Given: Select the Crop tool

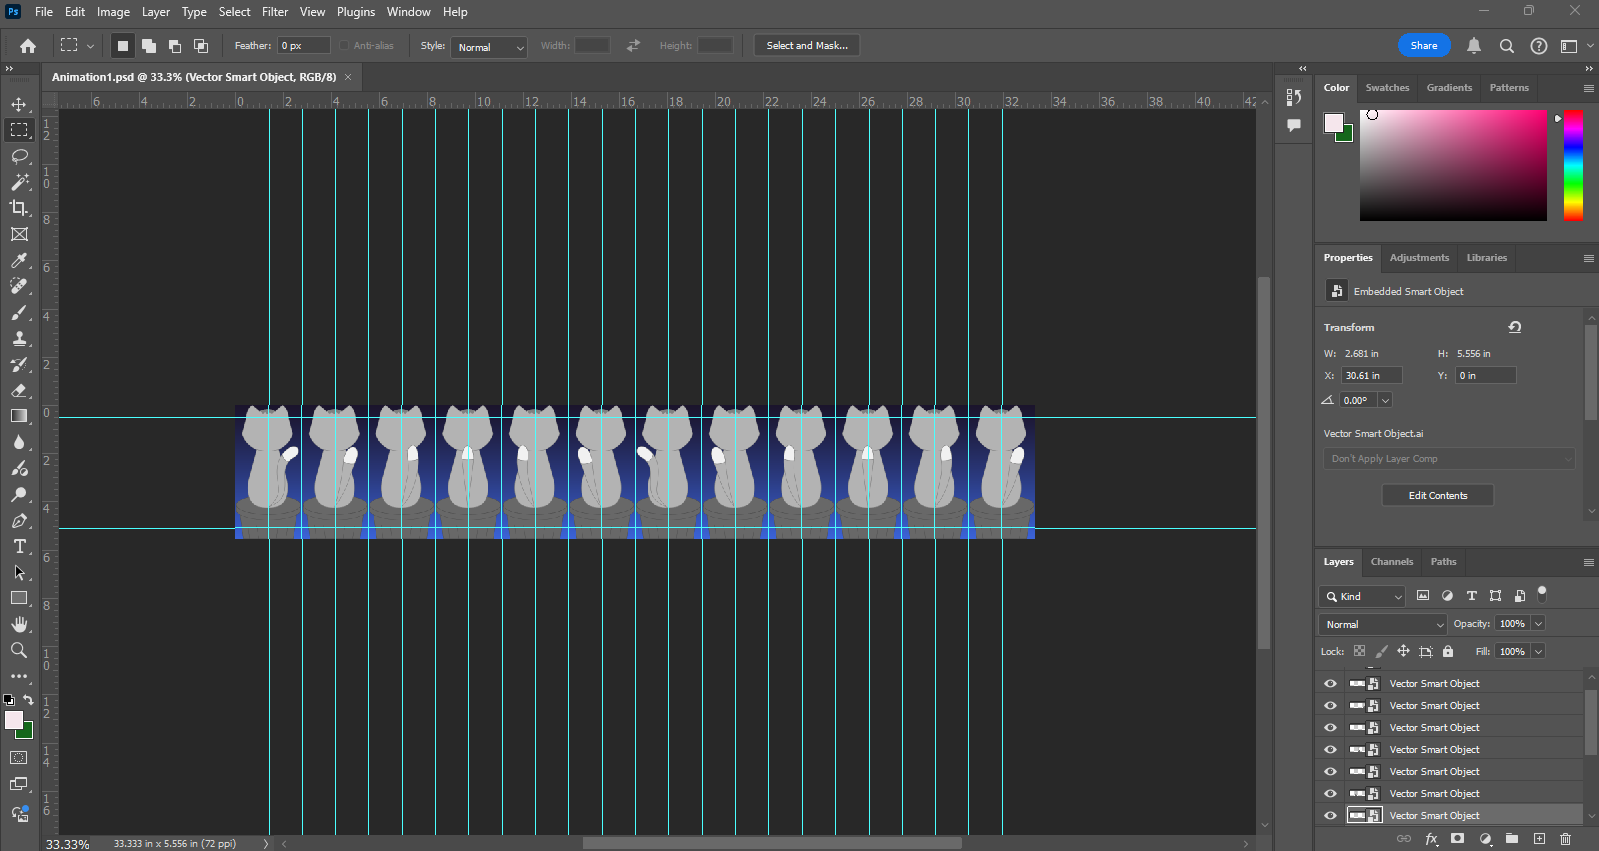Looking at the screenshot, I should (19, 208).
